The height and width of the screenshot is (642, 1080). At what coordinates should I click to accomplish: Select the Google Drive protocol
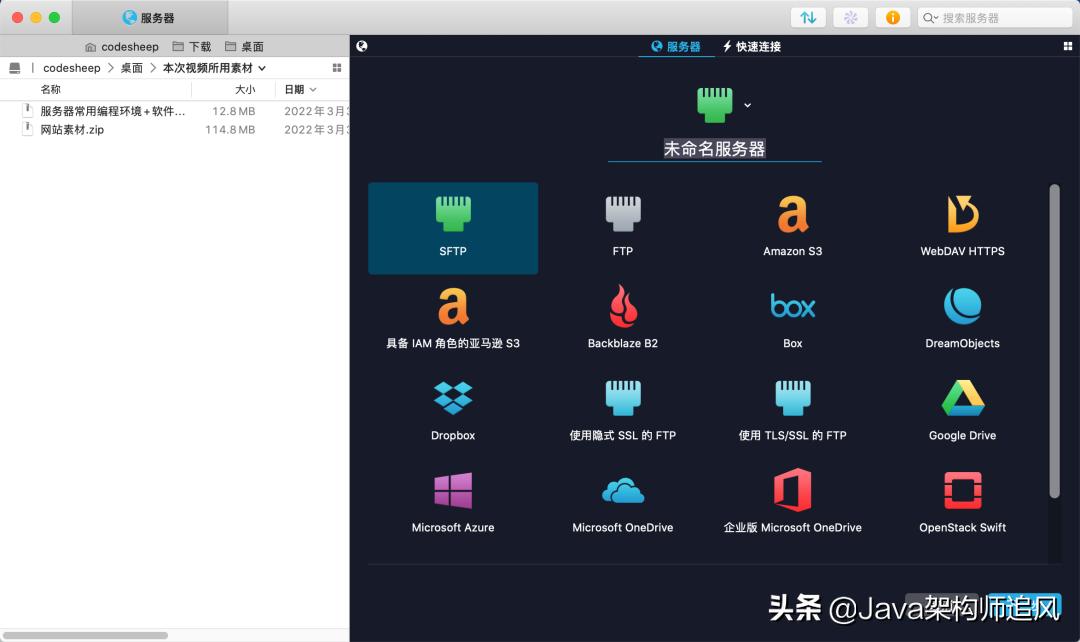tap(961, 409)
